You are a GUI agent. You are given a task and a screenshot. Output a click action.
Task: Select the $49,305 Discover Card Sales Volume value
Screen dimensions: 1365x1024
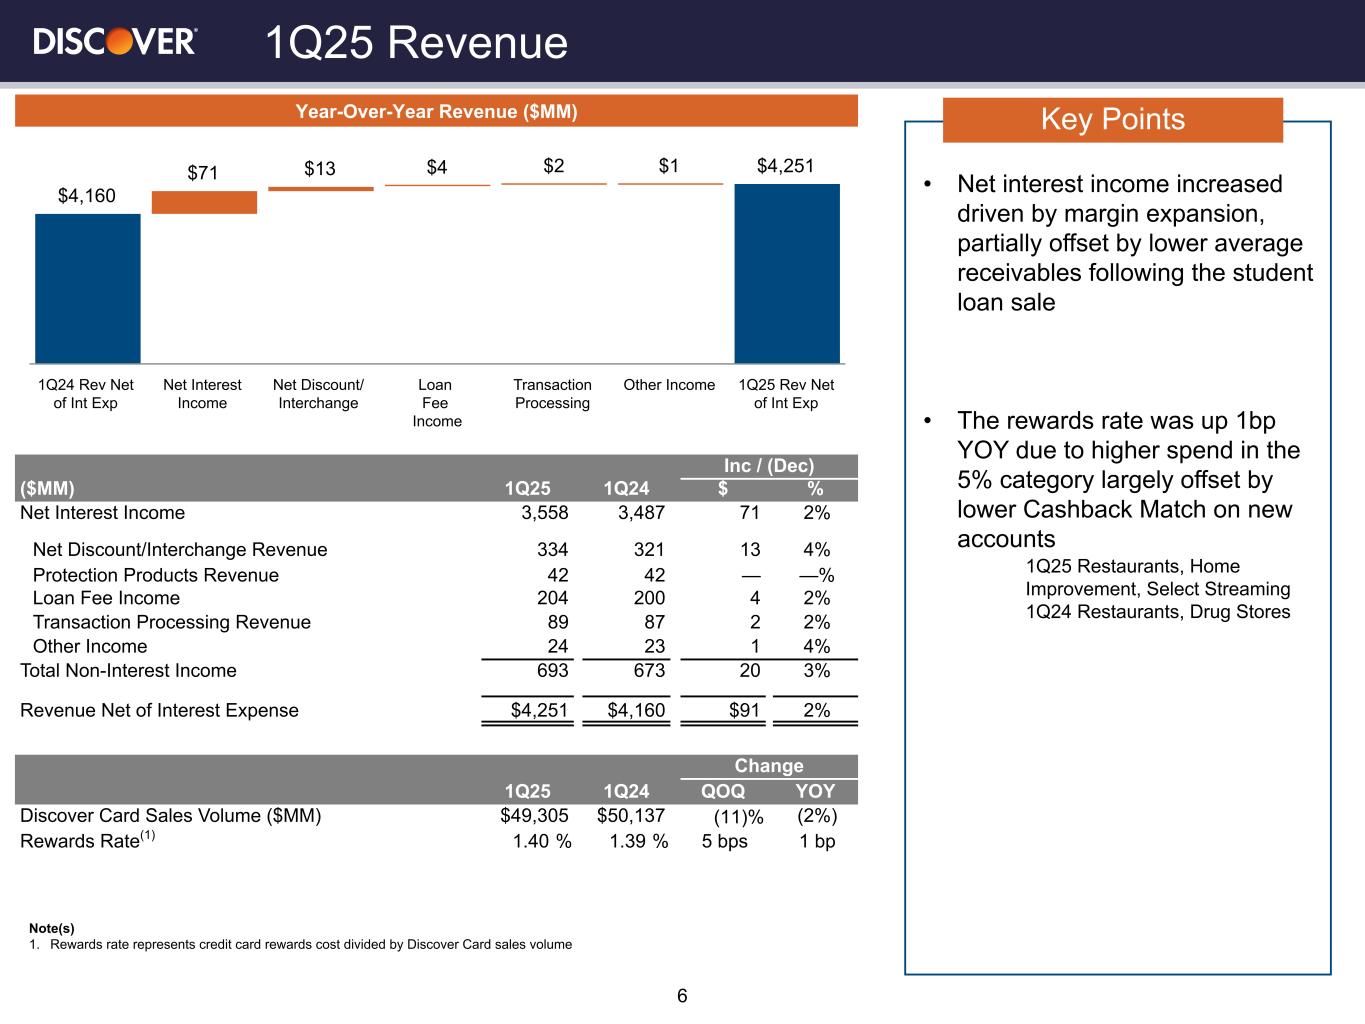tap(534, 815)
